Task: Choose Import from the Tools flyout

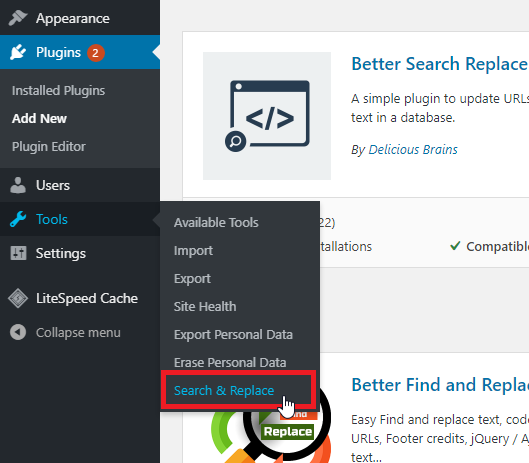Action: point(193,251)
